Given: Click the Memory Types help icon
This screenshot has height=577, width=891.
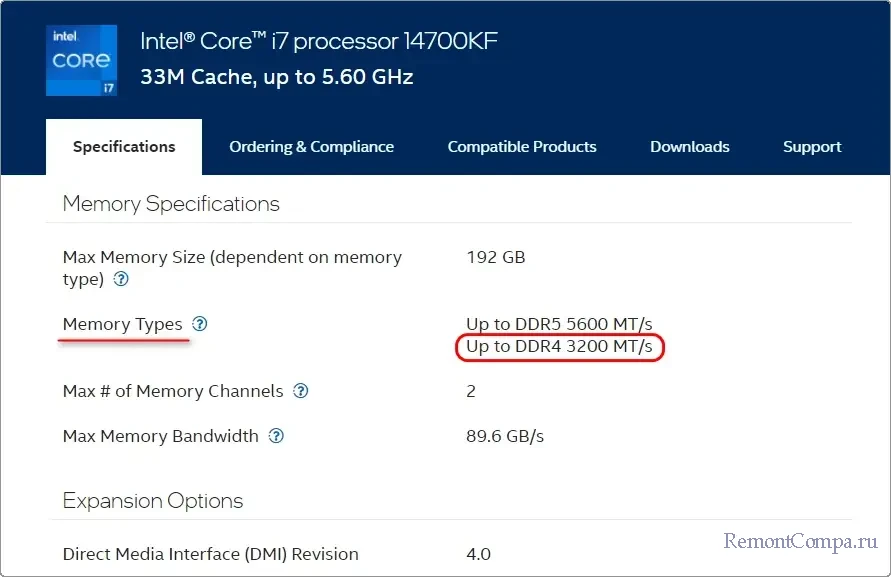Looking at the screenshot, I should pyautogui.click(x=200, y=324).
